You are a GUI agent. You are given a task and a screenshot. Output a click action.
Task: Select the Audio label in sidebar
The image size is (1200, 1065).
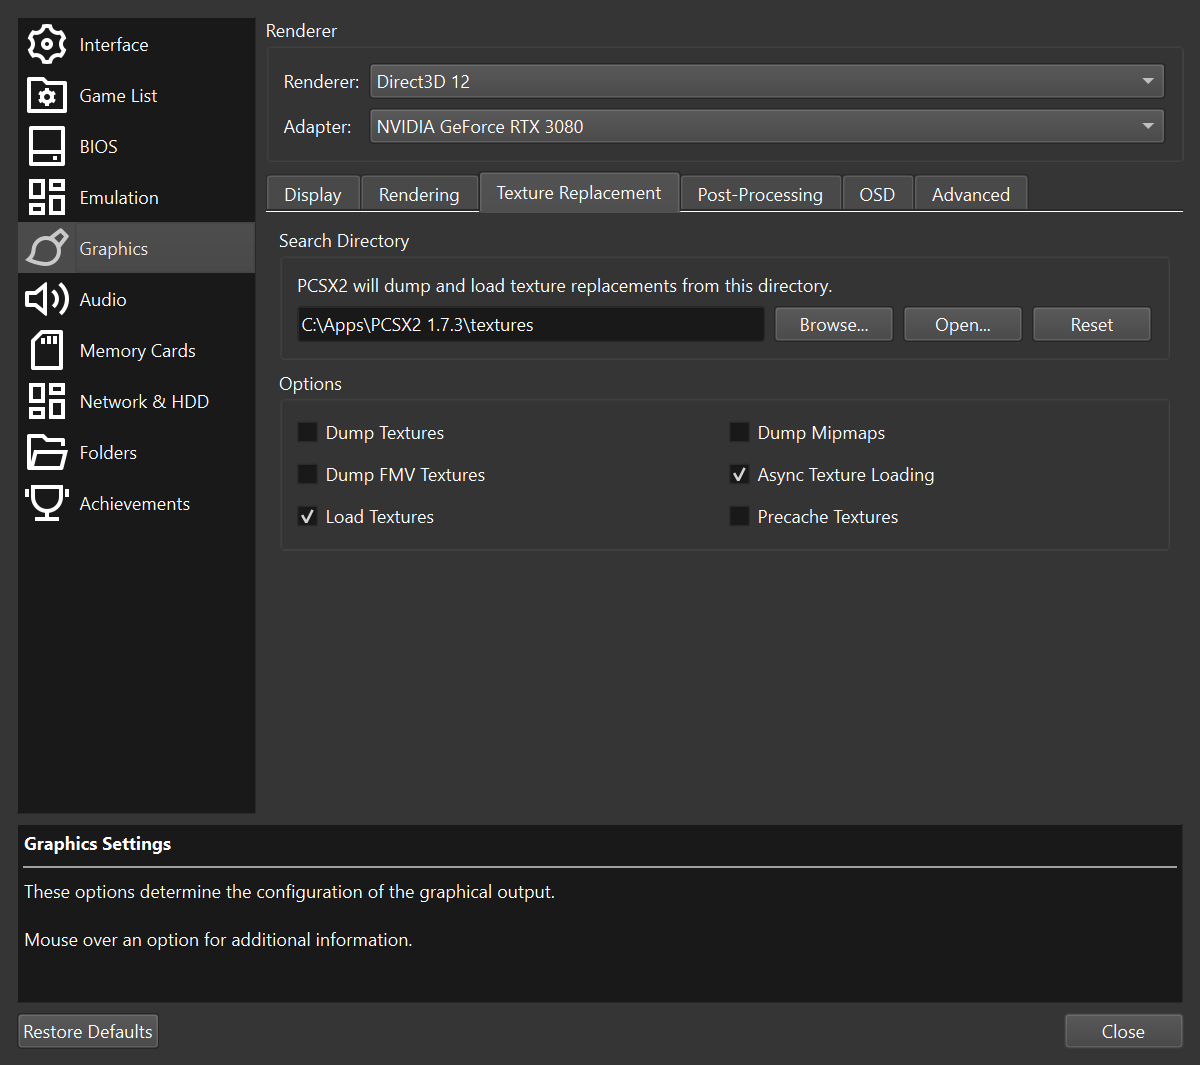click(x=103, y=299)
